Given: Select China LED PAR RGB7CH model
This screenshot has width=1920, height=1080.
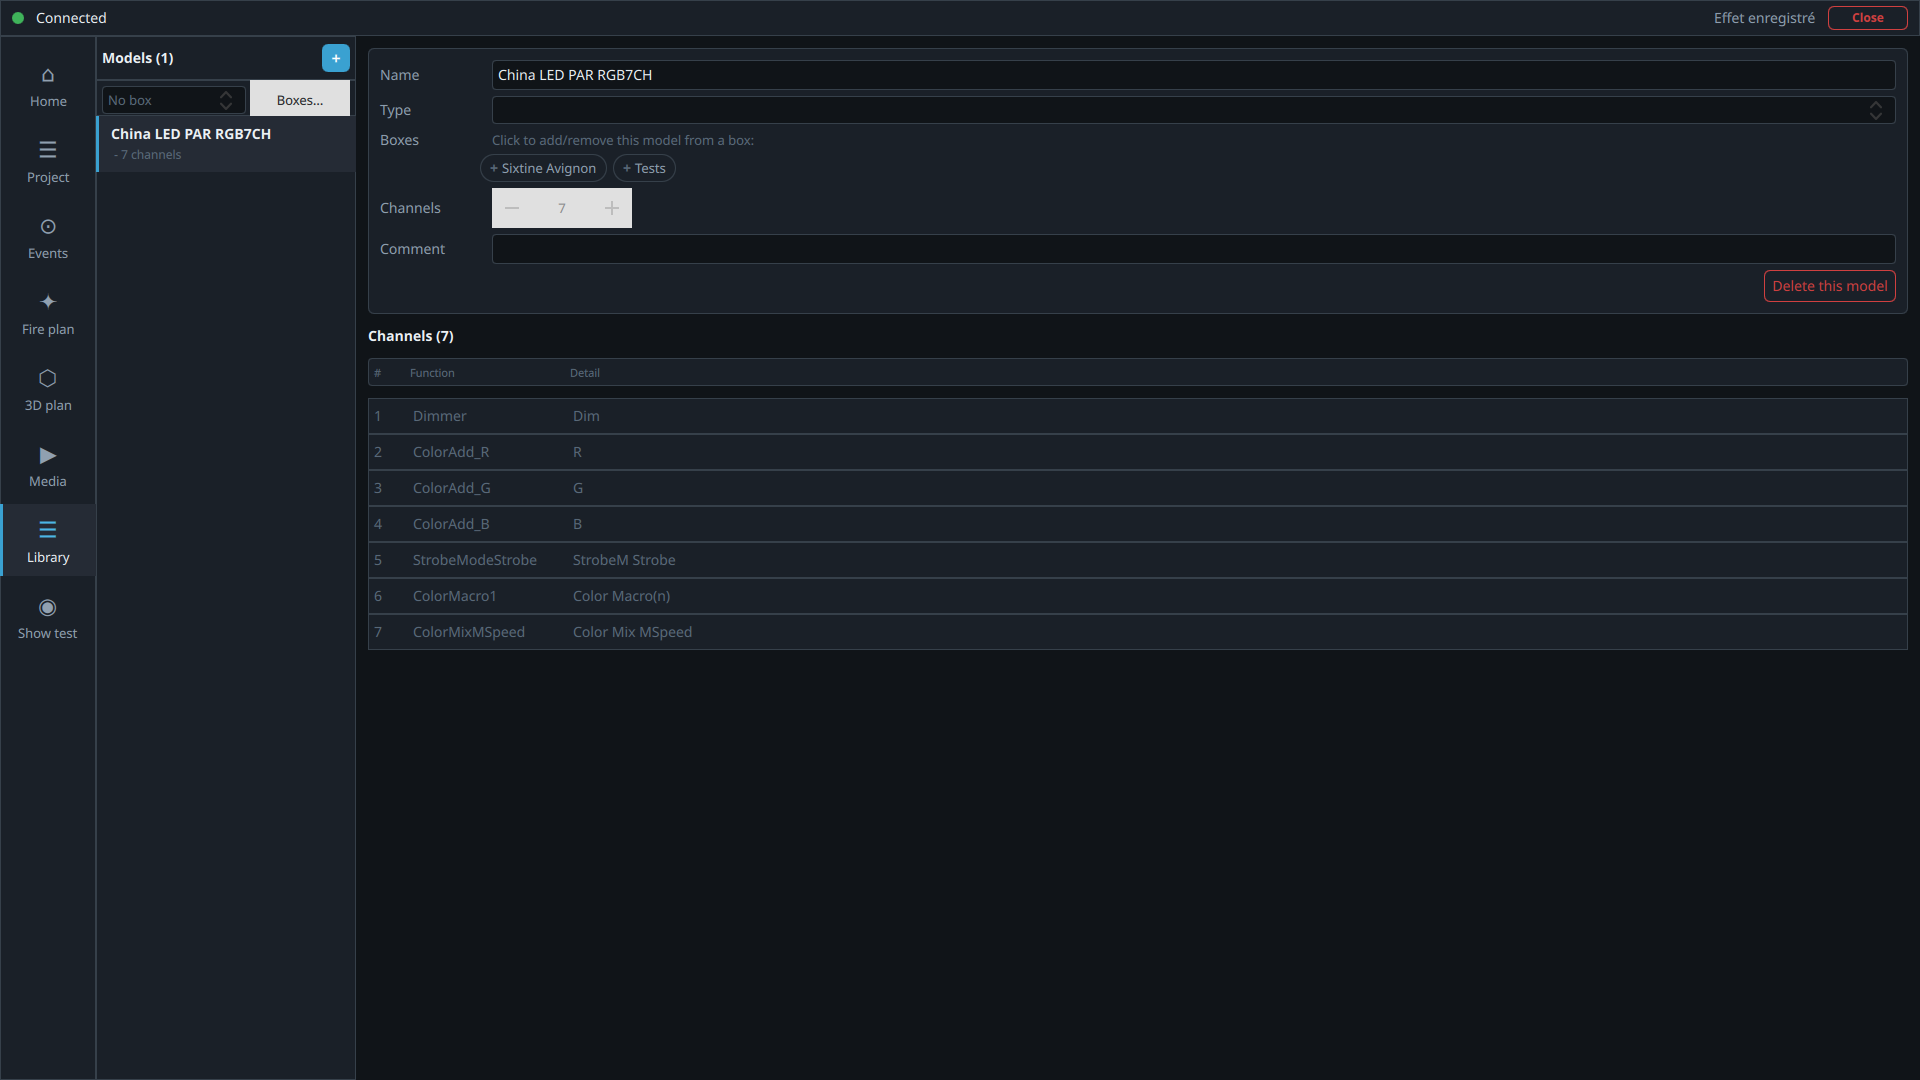Looking at the screenshot, I should (226, 144).
